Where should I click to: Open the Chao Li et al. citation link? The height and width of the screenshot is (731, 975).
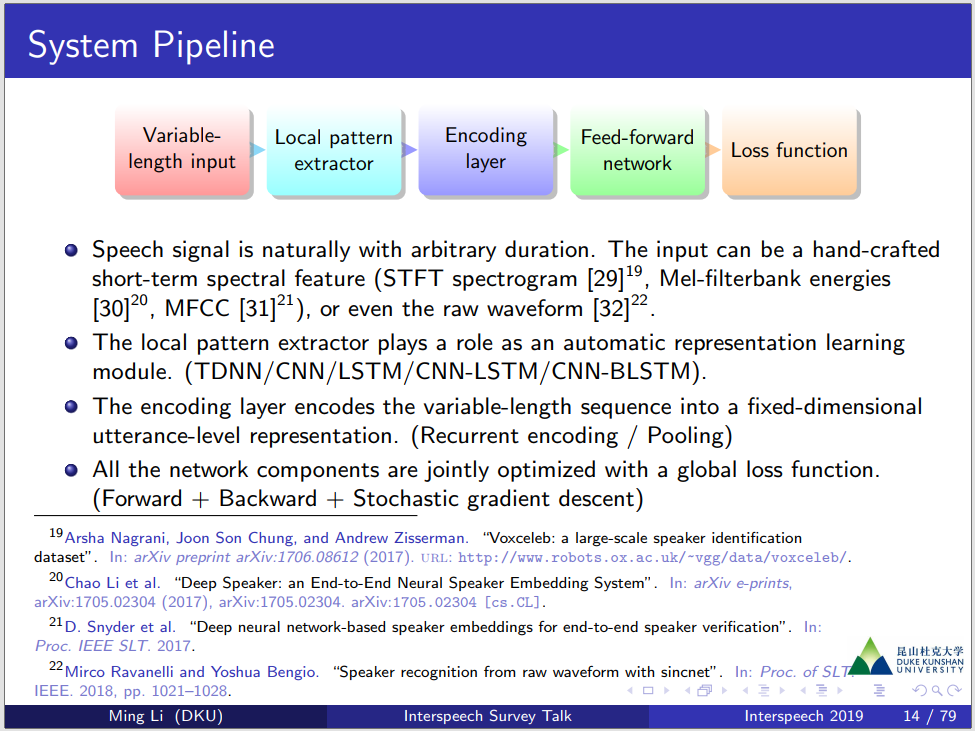click(x=113, y=583)
